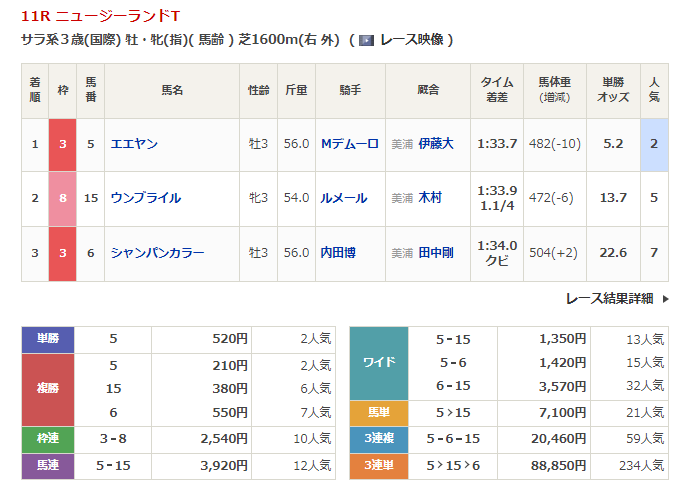View jockey Mデムーロ's page
Viewport: 687px width, 487px height.
(x=349, y=144)
